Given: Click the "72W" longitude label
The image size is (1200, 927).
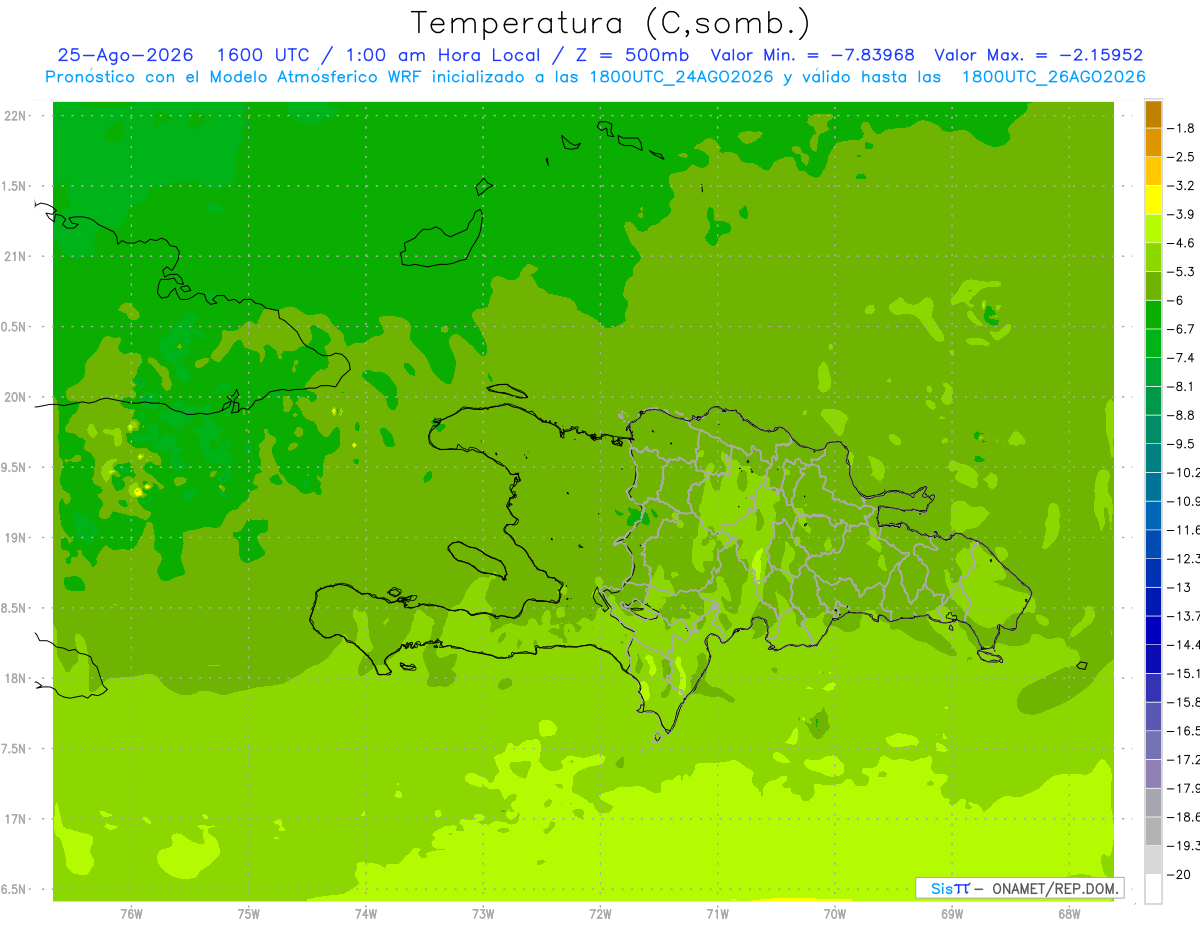Looking at the screenshot, I should tap(600, 913).
